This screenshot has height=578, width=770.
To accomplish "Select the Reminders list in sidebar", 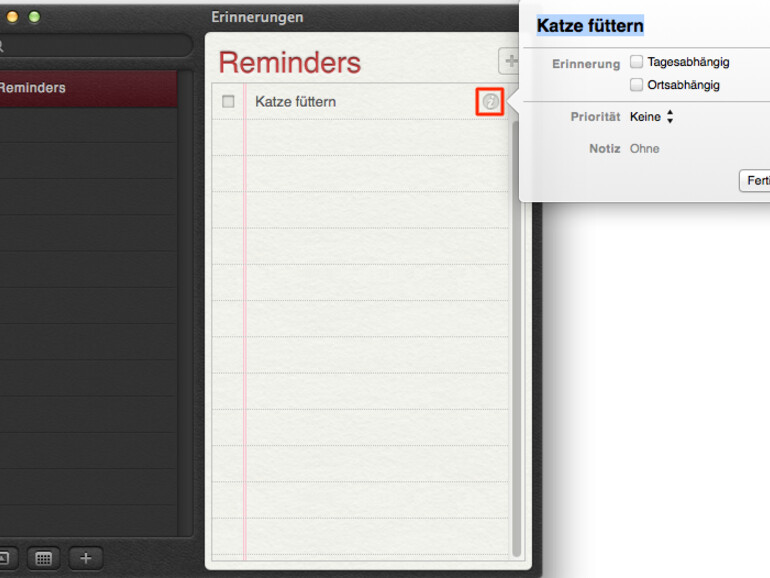I will (x=88, y=88).
